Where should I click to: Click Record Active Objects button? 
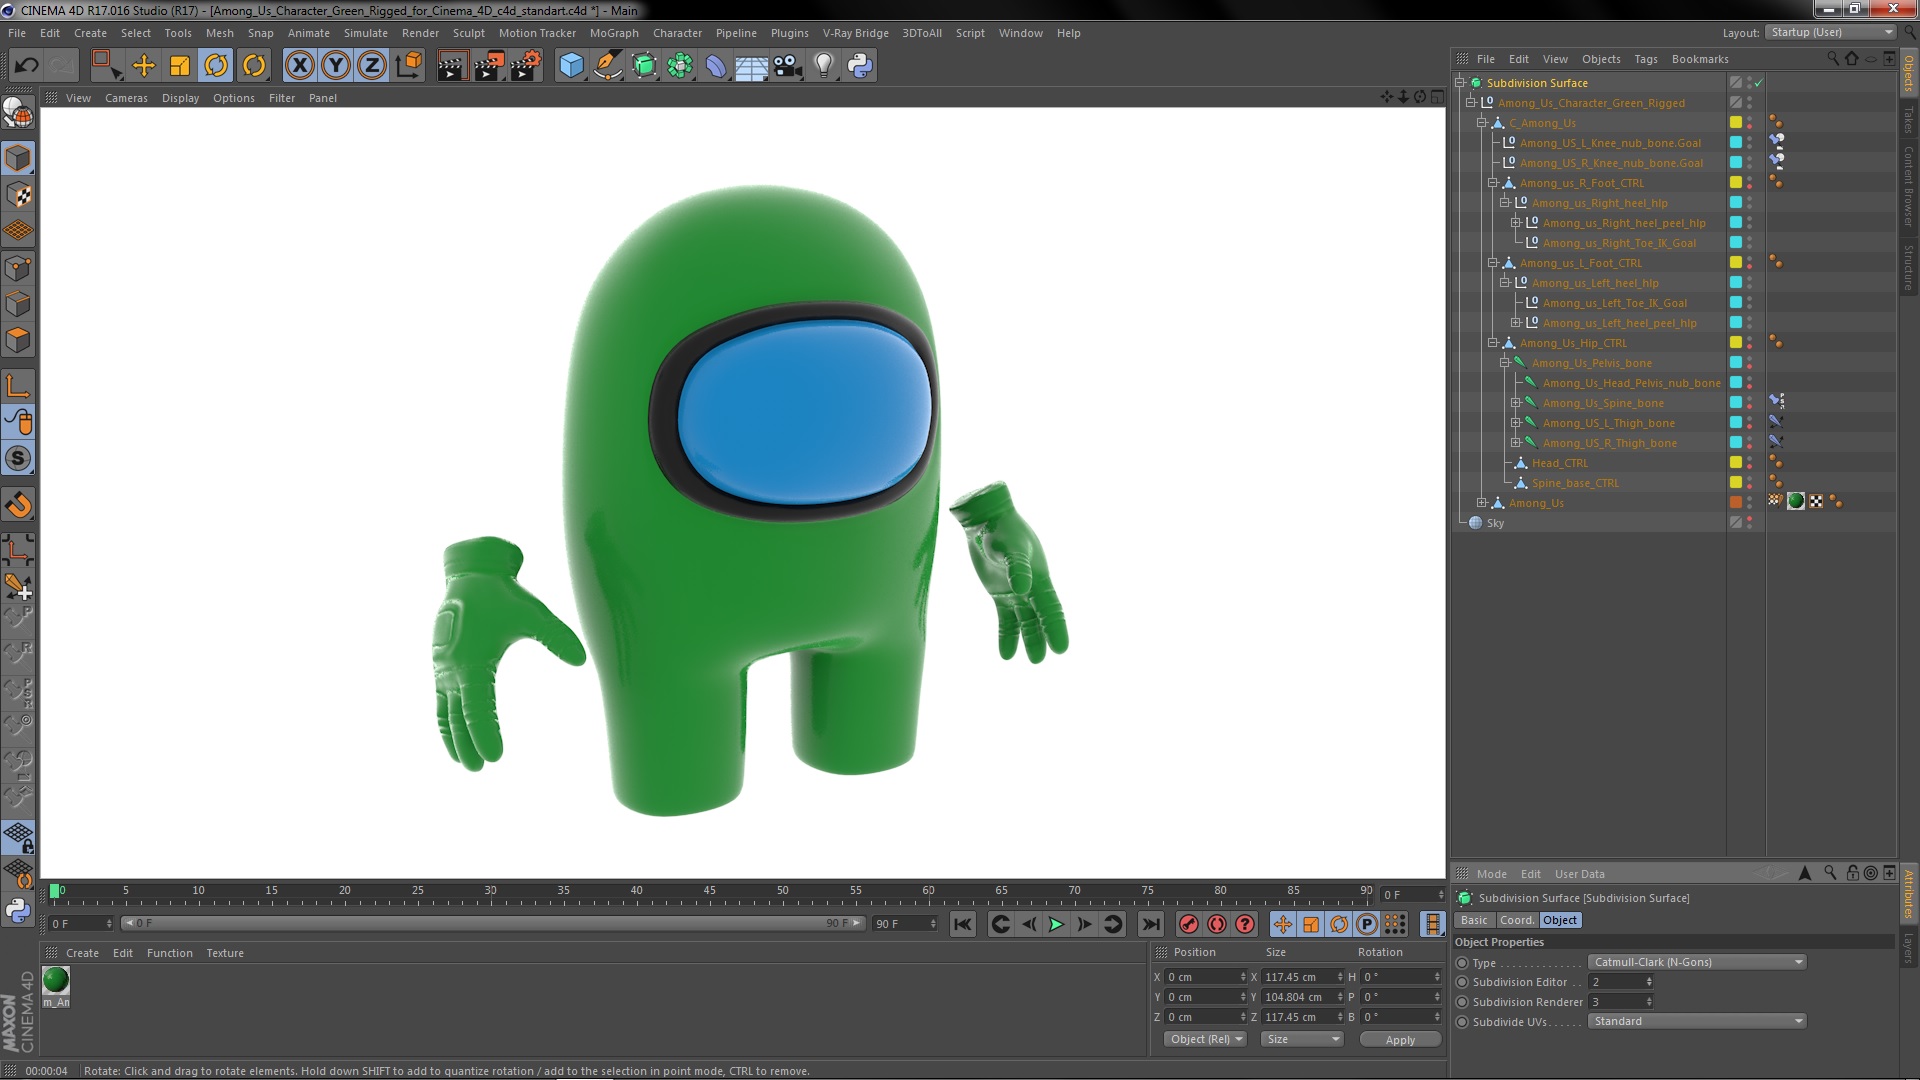coord(1188,924)
